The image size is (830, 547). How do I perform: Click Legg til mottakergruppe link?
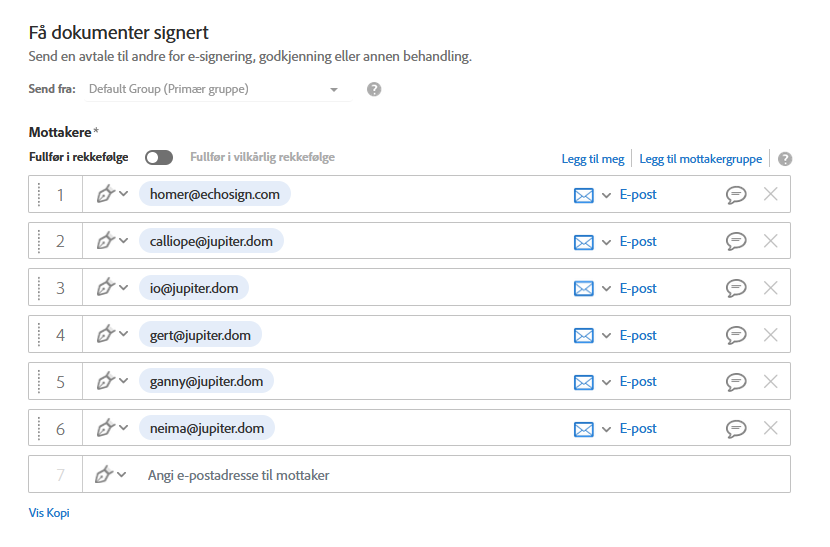coord(701,159)
